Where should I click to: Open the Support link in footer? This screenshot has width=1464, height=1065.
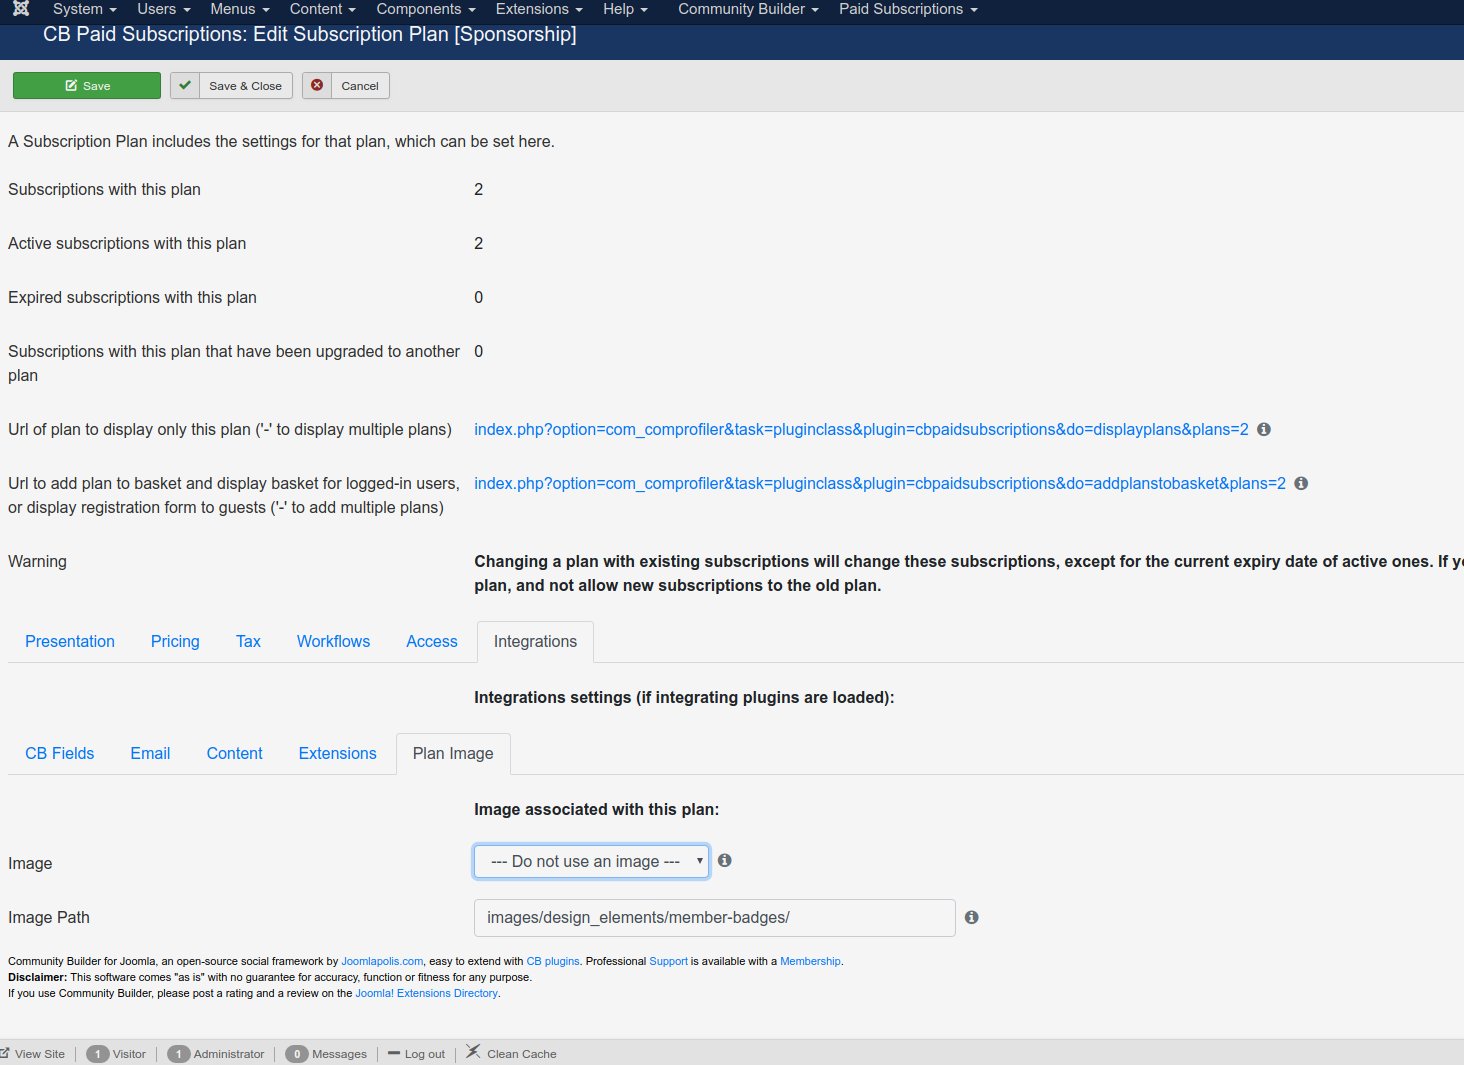tap(668, 961)
